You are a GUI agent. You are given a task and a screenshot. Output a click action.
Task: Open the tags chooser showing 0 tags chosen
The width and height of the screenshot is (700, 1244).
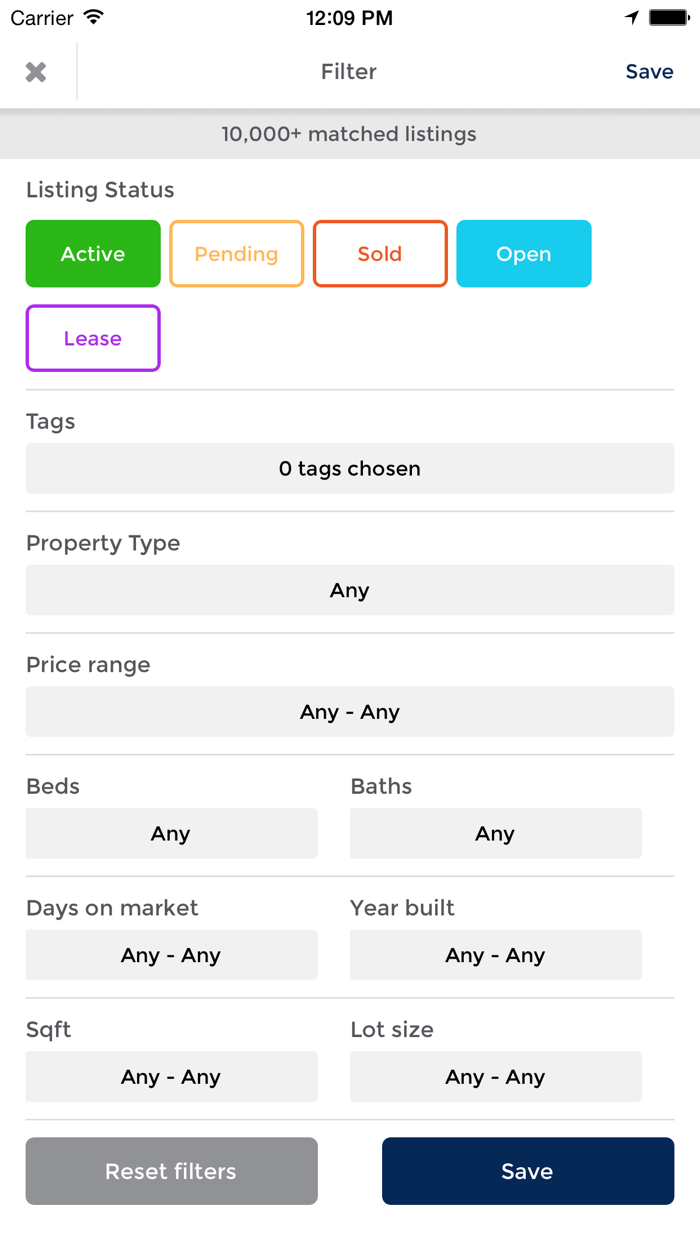(349, 467)
